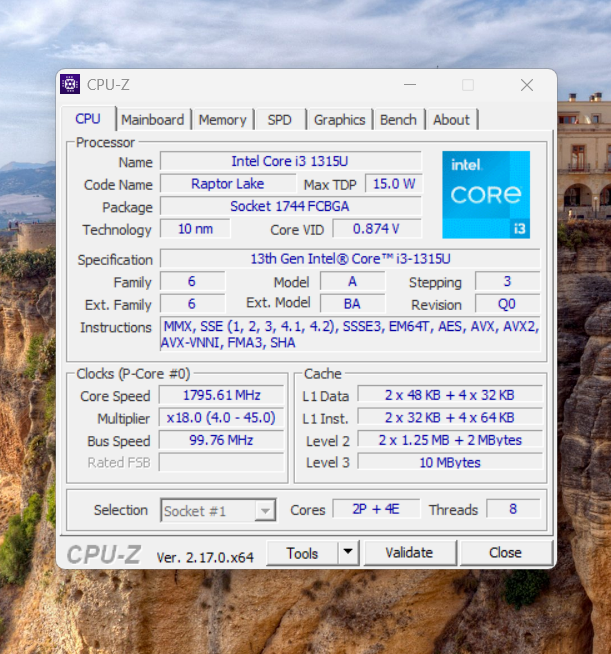Click the Core Speed value '1795.61 MHz'
This screenshot has height=654, width=611.
click(221, 395)
